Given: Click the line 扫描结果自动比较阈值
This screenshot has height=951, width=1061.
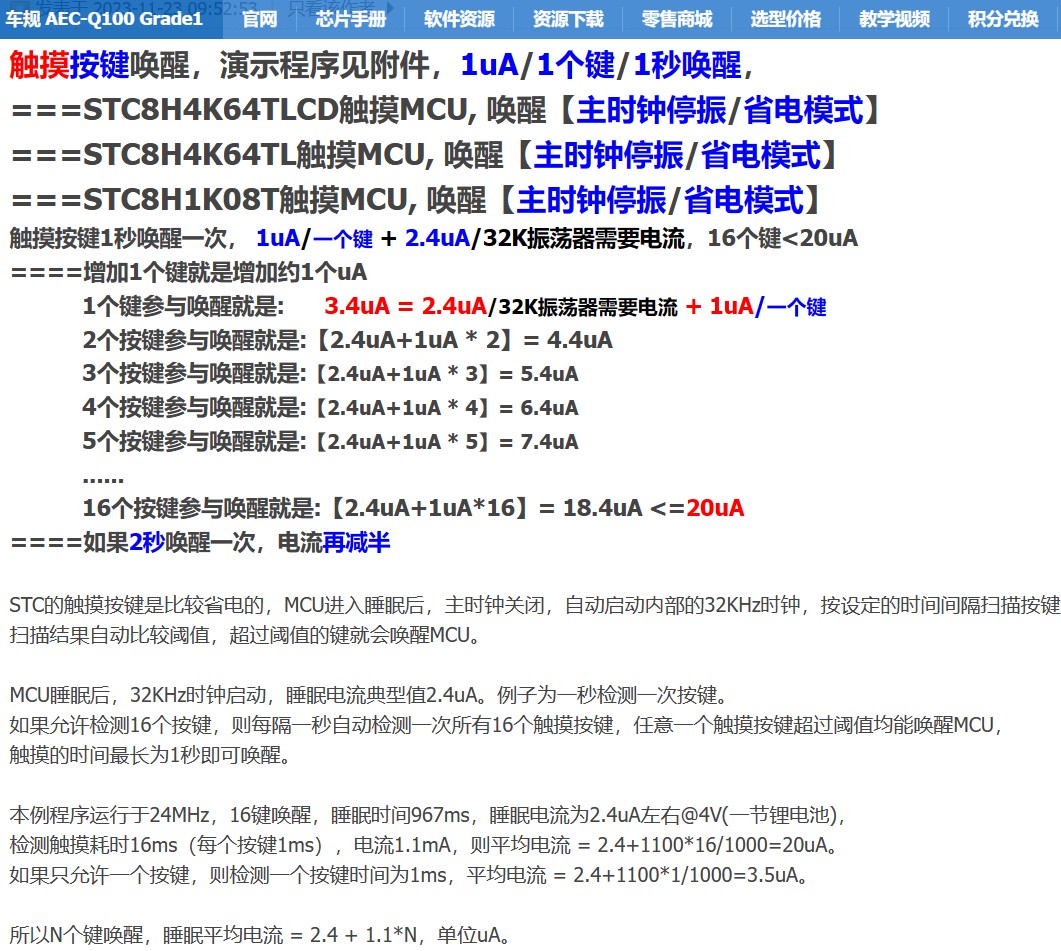Looking at the screenshot, I should (x=244, y=635).
